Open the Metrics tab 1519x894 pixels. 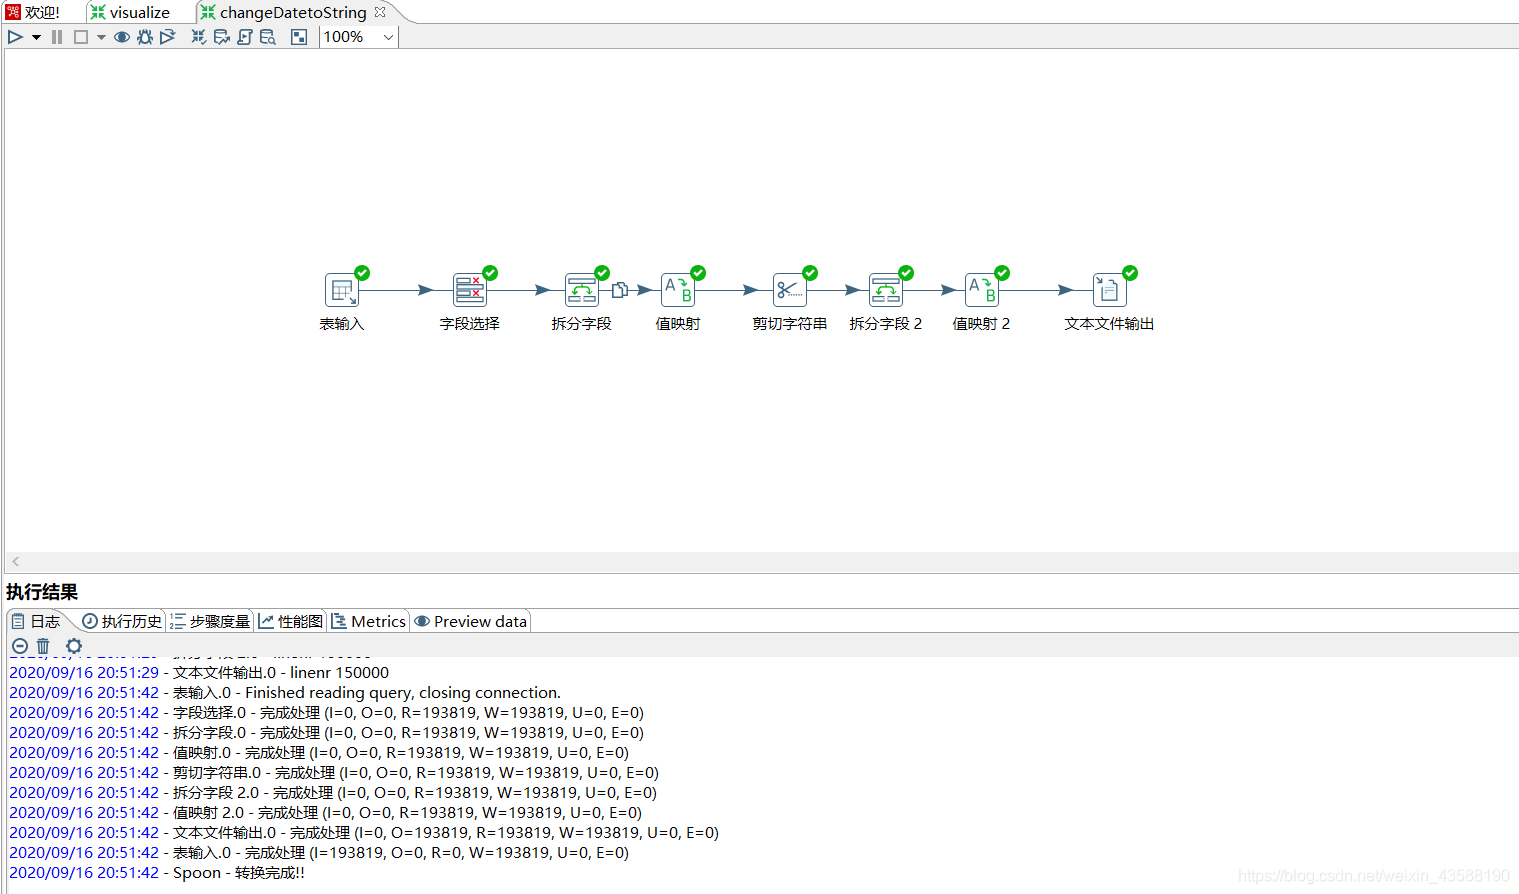[369, 621]
